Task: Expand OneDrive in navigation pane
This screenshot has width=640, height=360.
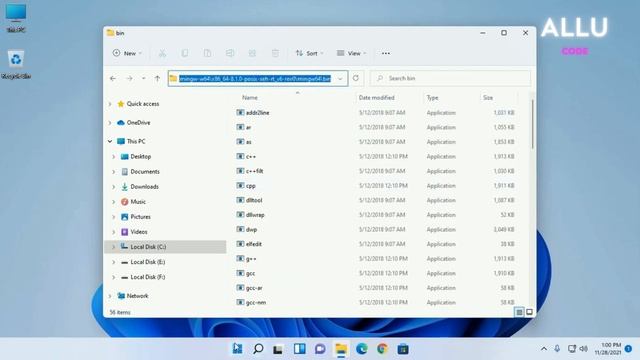Action: tap(110, 123)
